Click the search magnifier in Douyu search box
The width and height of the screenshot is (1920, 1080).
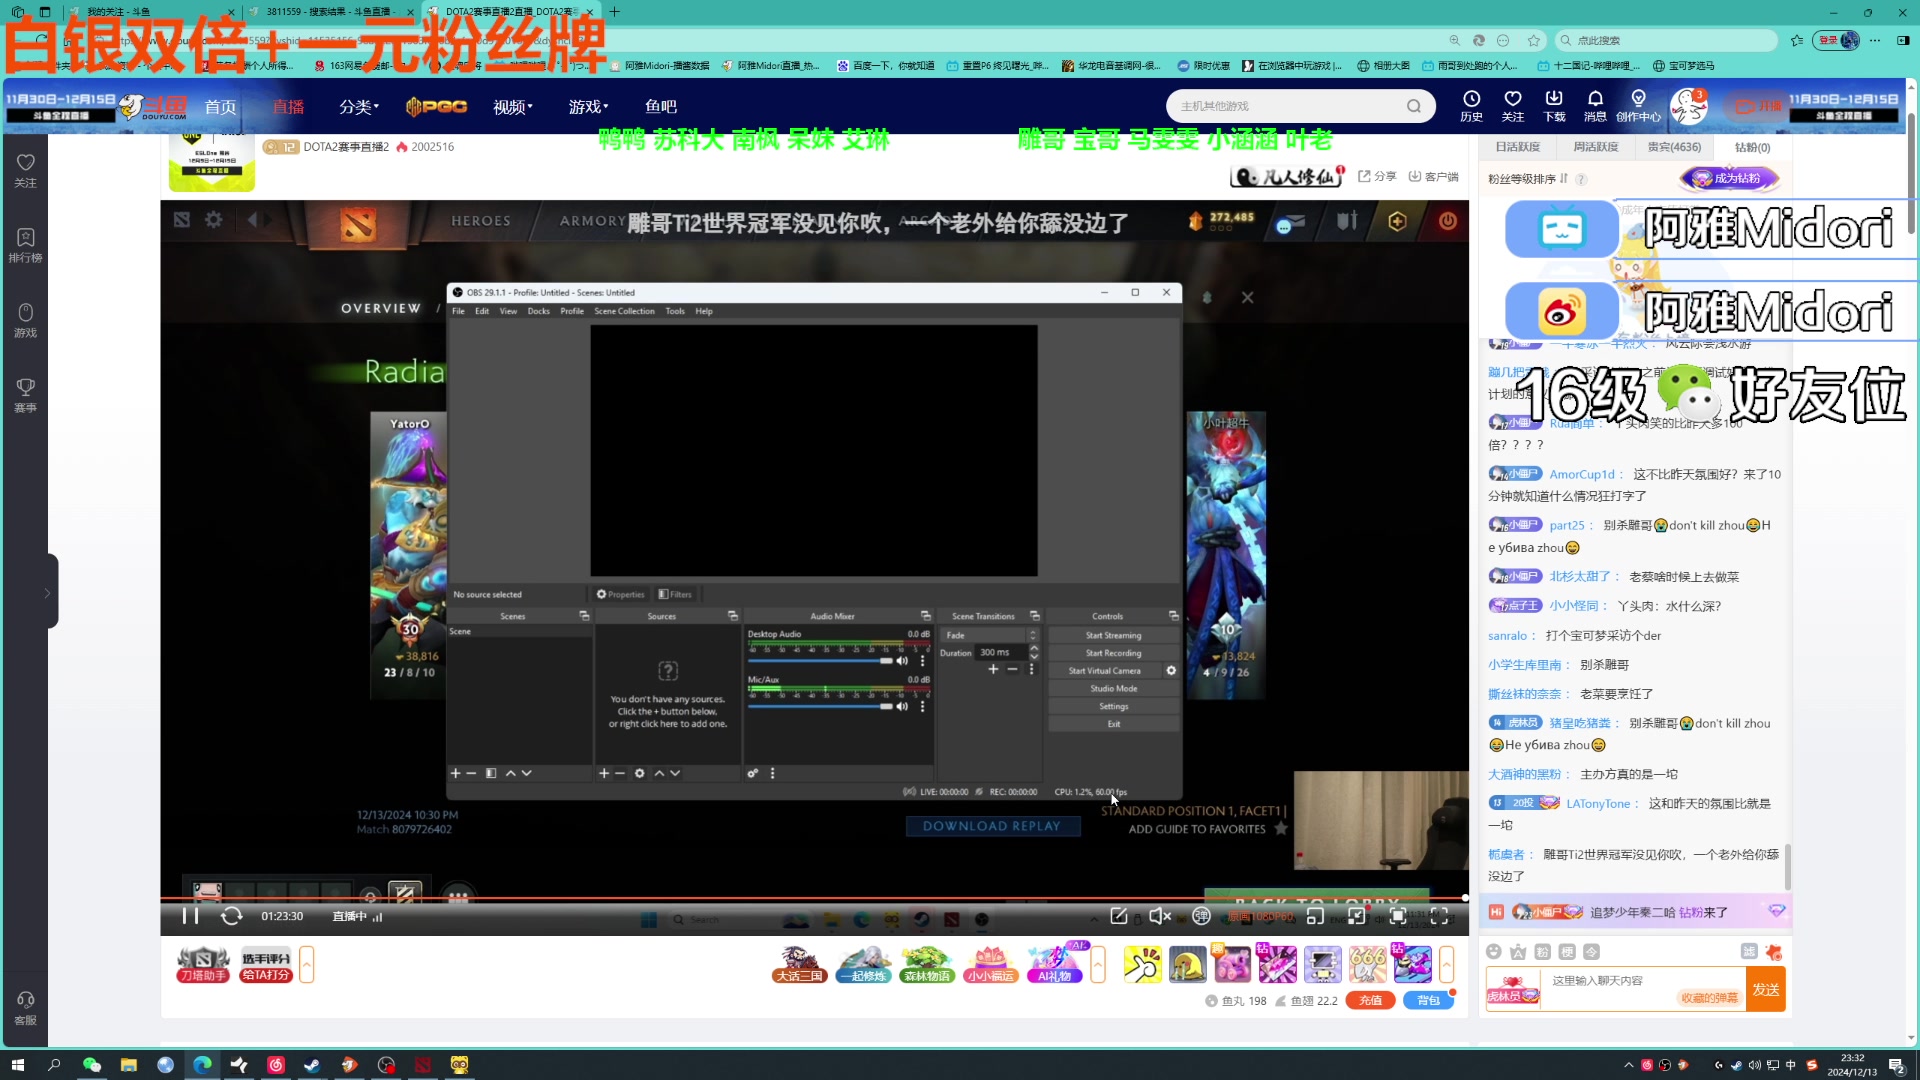(x=1413, y=106)
